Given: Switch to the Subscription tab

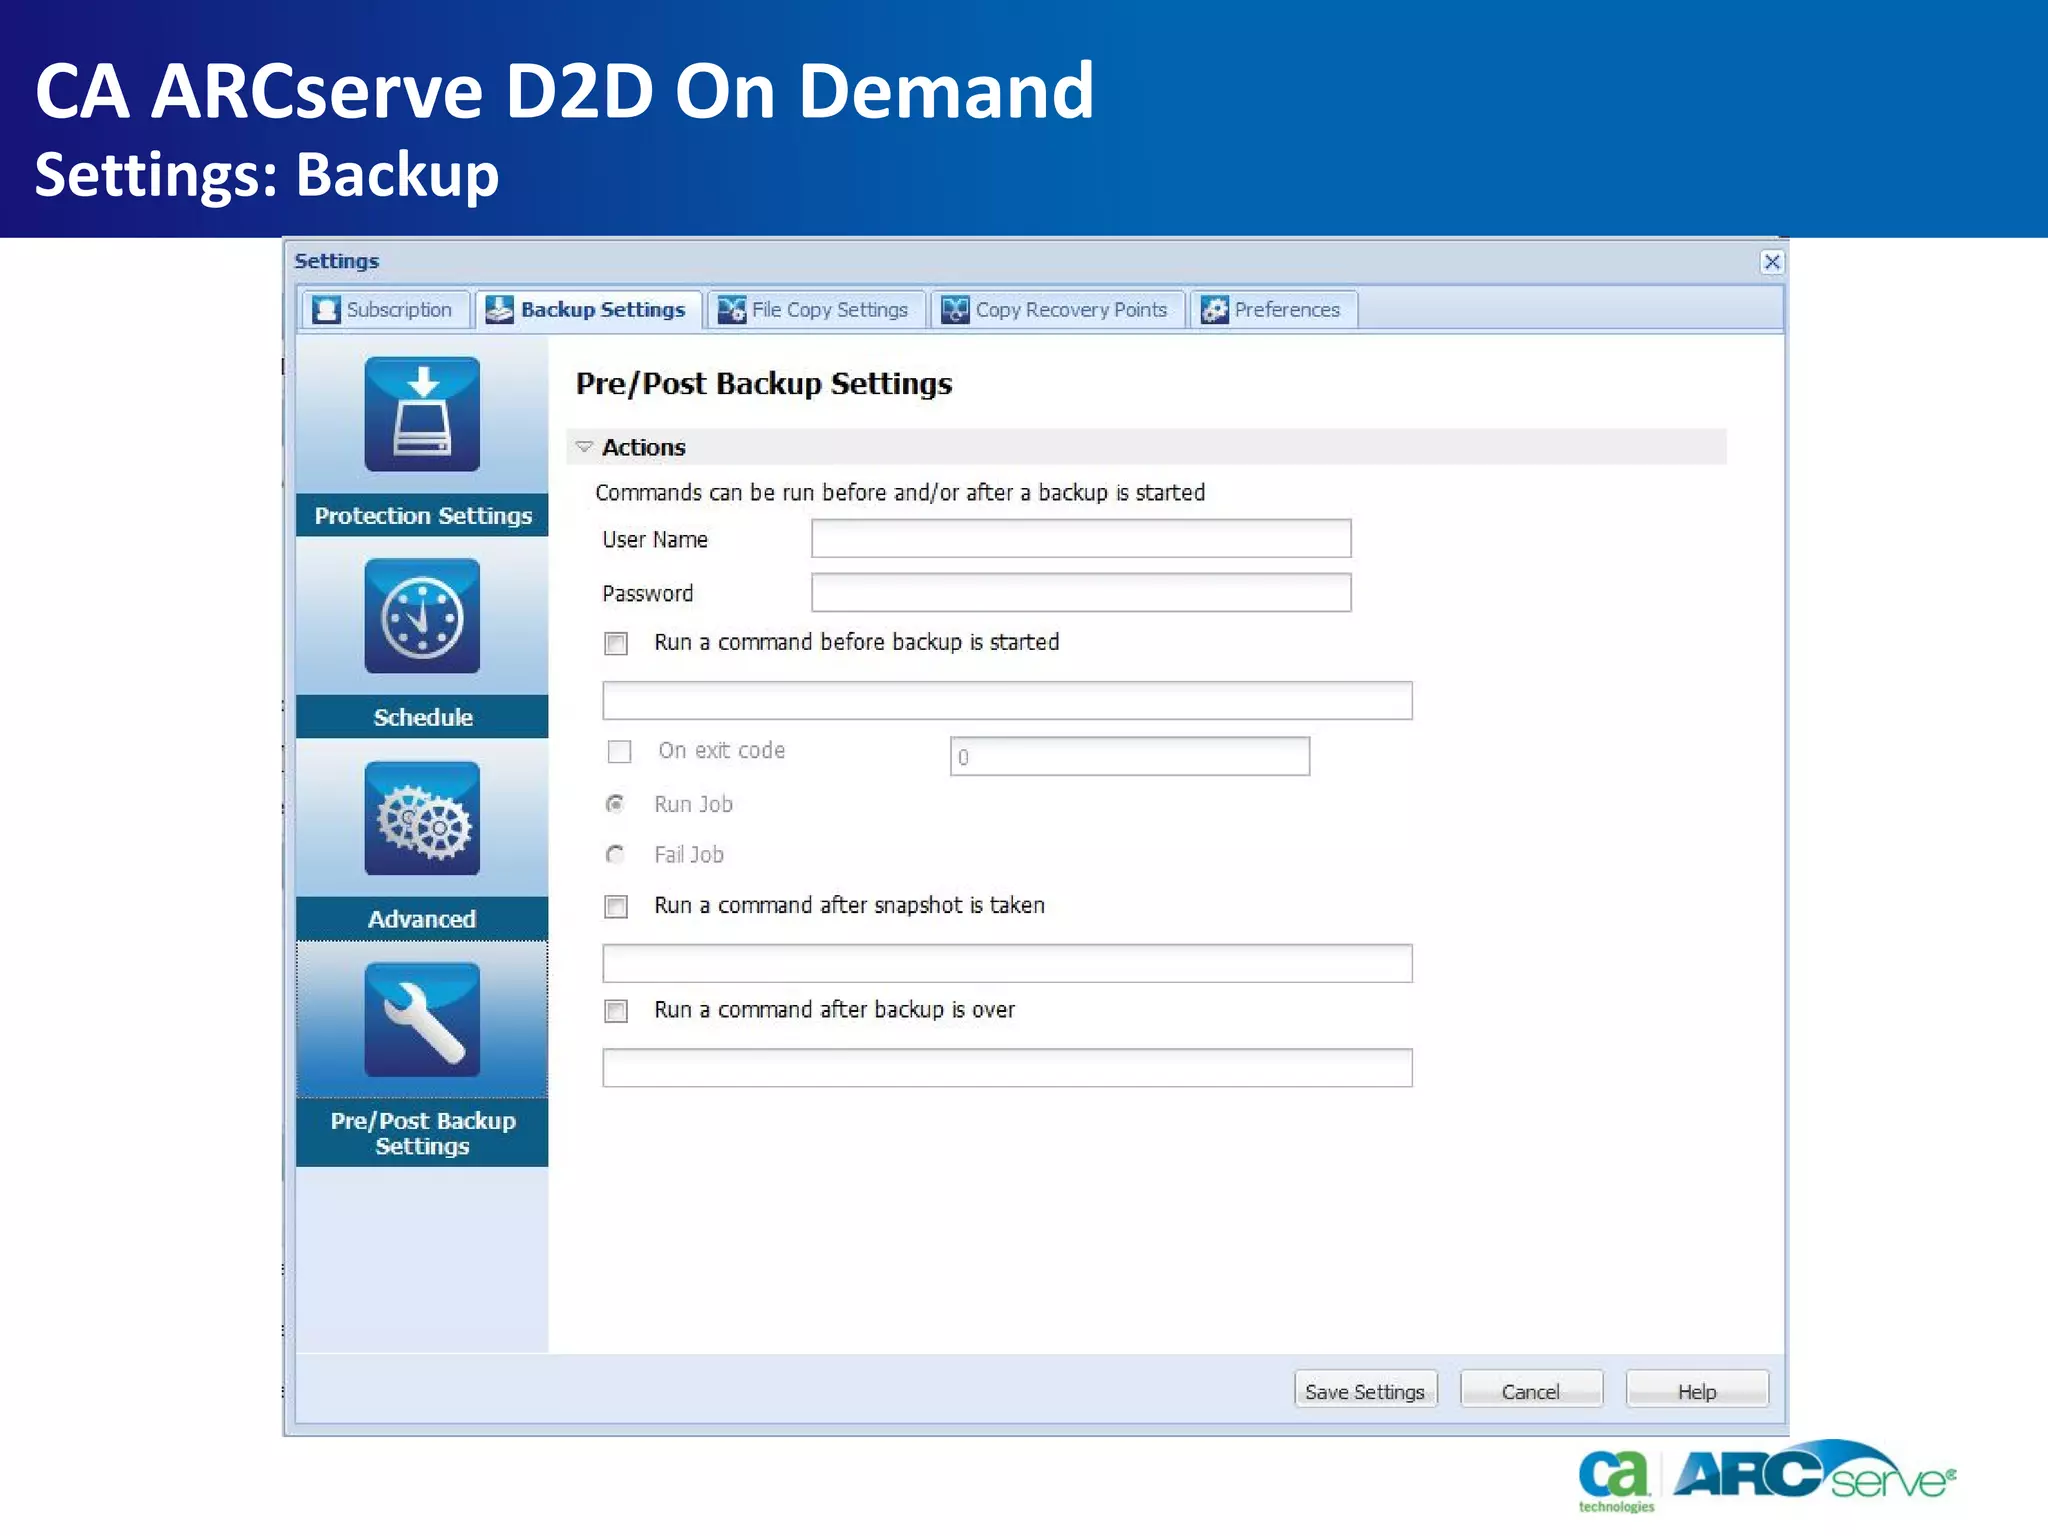Looking at the screenshot, I should point(384,310).
